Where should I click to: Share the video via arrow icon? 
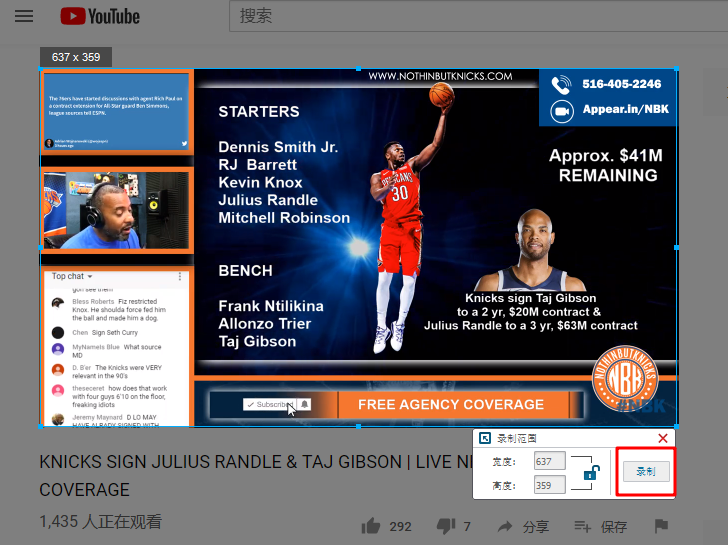[x=505, y=526]
